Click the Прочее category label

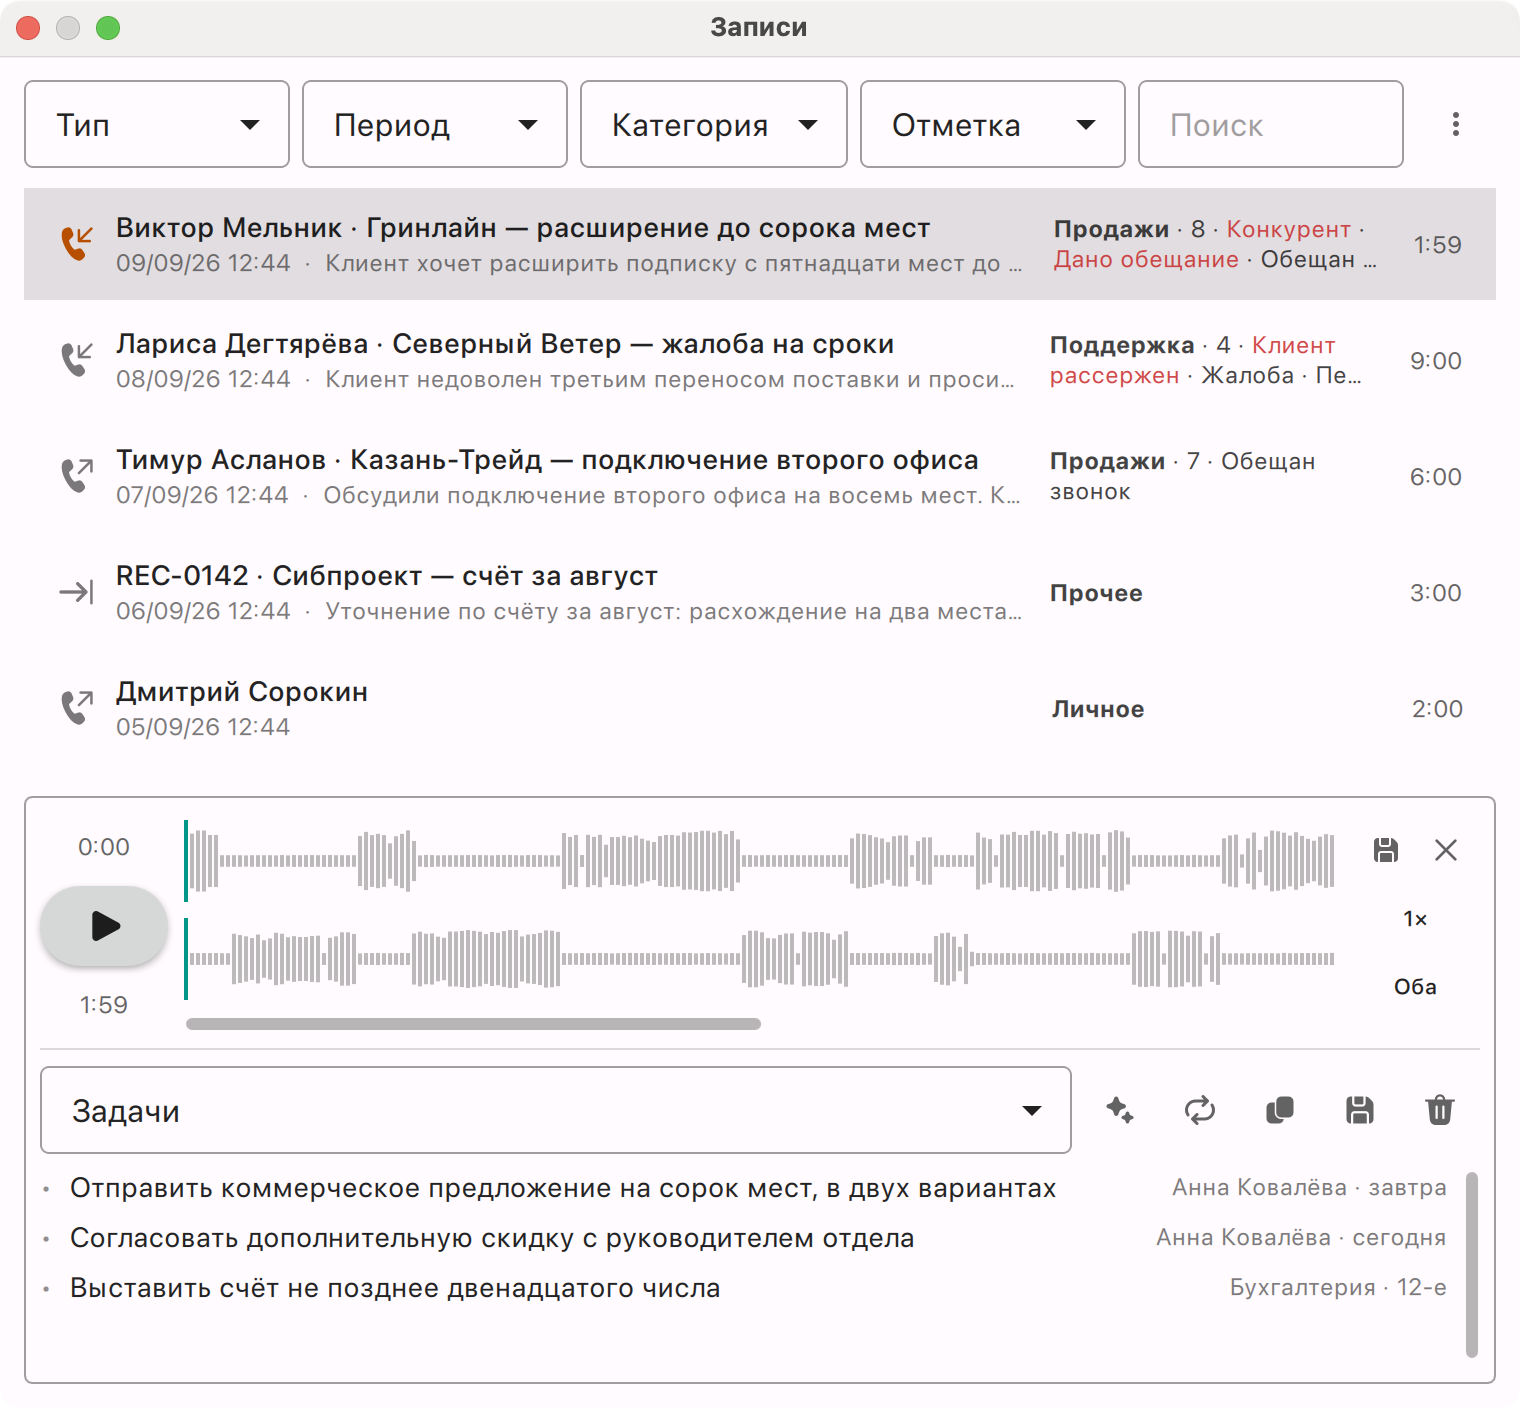[x=1096, y=593]
